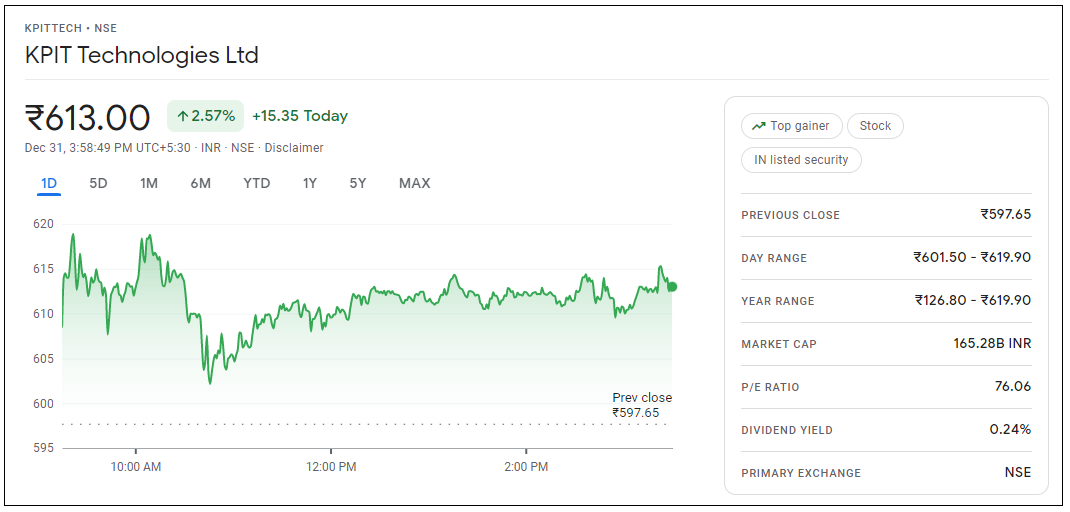The width and height of the screenshot is (1070, 512).
Task: Click the green current price dot on chart
Action: [x=672, y=287]
